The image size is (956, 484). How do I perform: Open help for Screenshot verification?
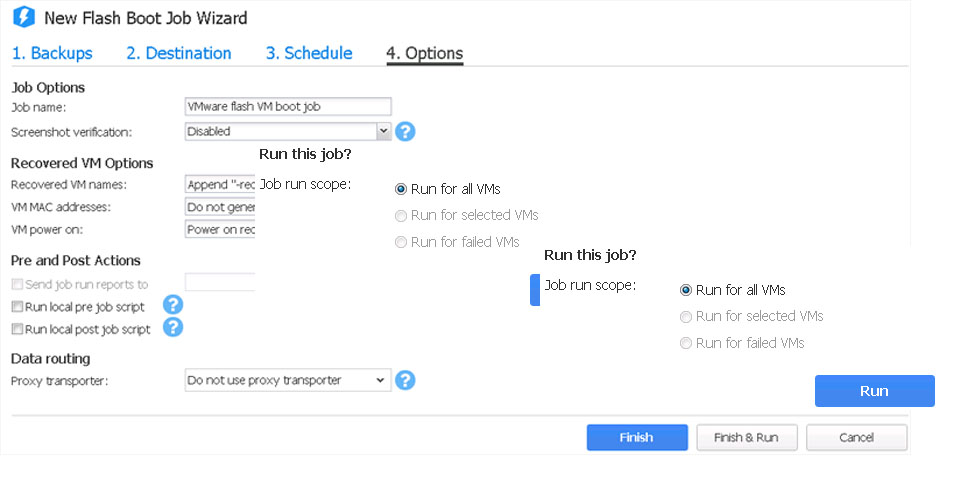point(405,131)
